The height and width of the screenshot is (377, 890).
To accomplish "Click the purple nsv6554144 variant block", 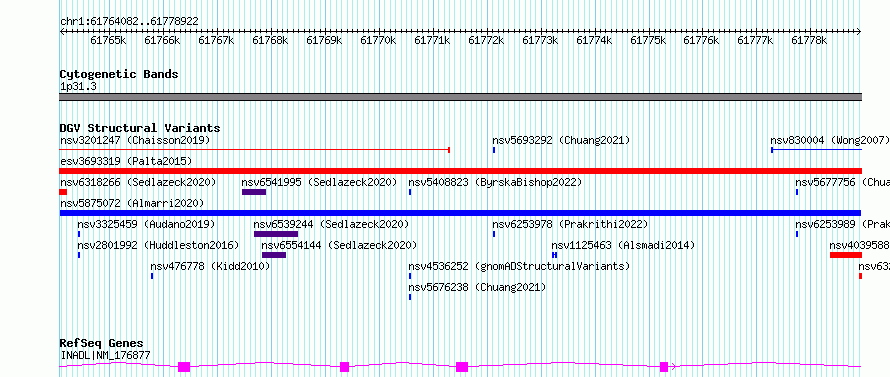I will tap(274, 255).
